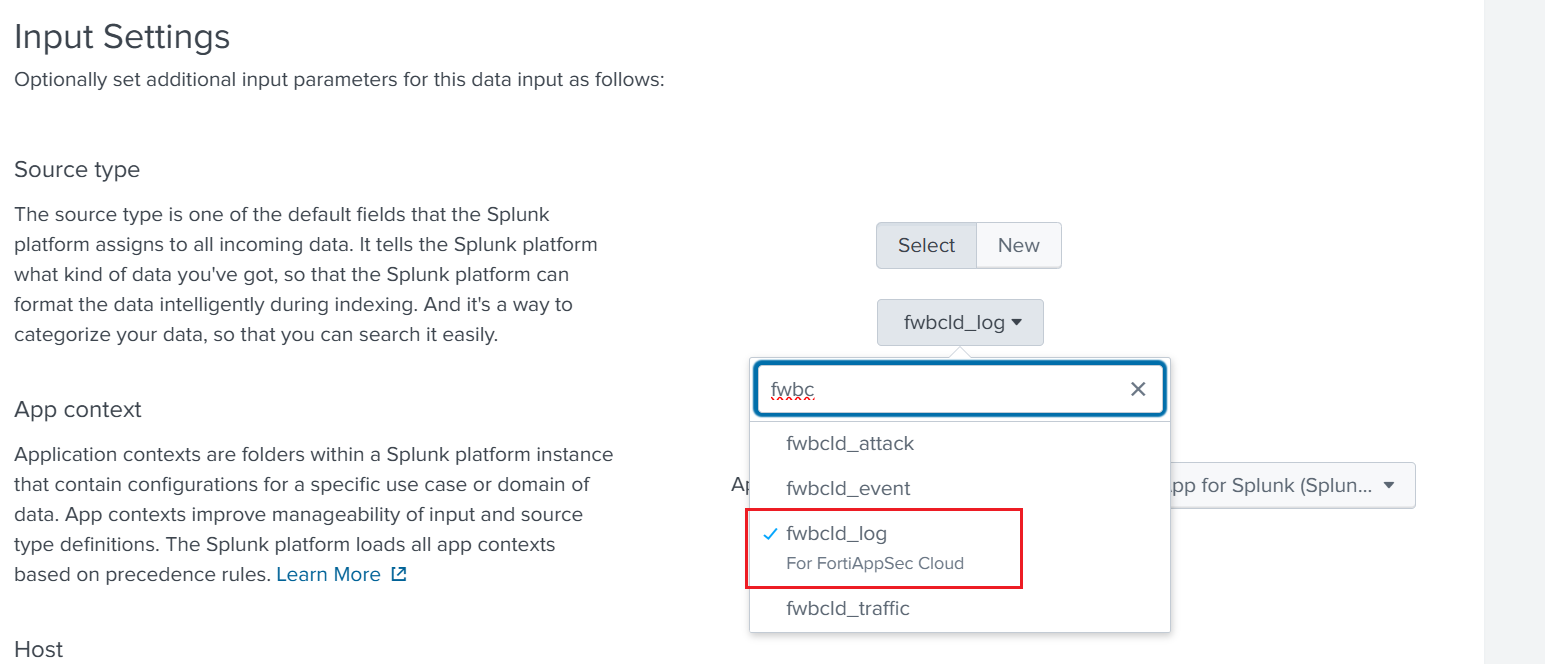Click the App context section title
The width and height of the screenshot is (1545, 664).
point(78,409)
